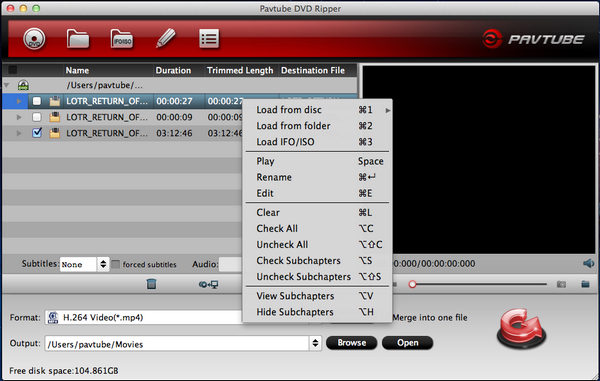This screenshot has height=381, width=600.
Task: Mute audio with the speaker icon
Action: [x=588, y=264]
